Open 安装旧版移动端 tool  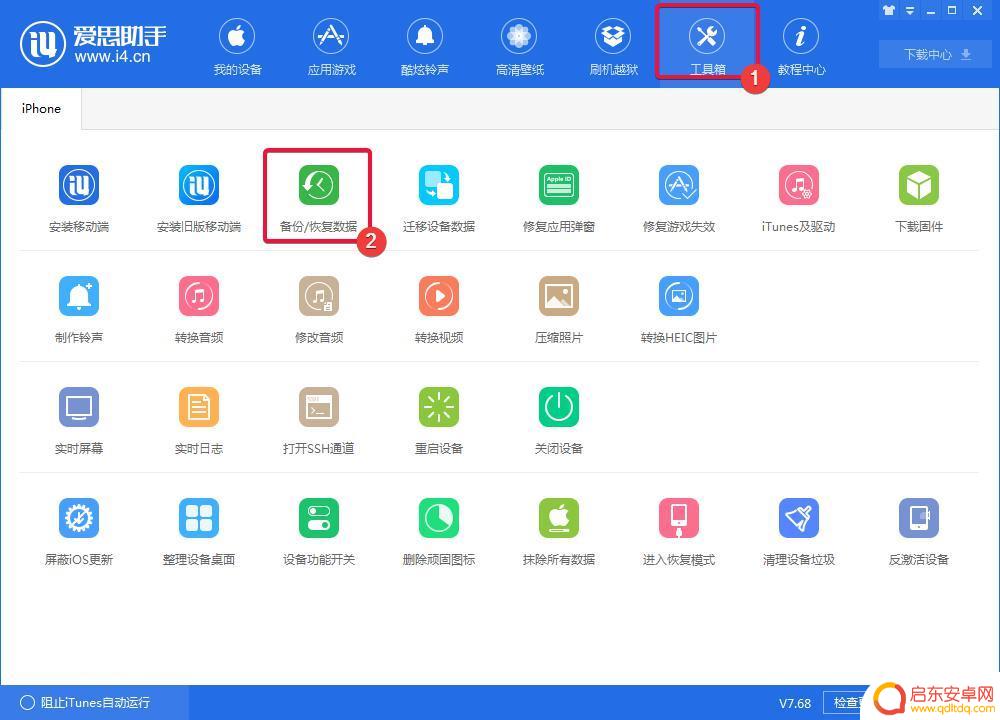pos(199,198)
